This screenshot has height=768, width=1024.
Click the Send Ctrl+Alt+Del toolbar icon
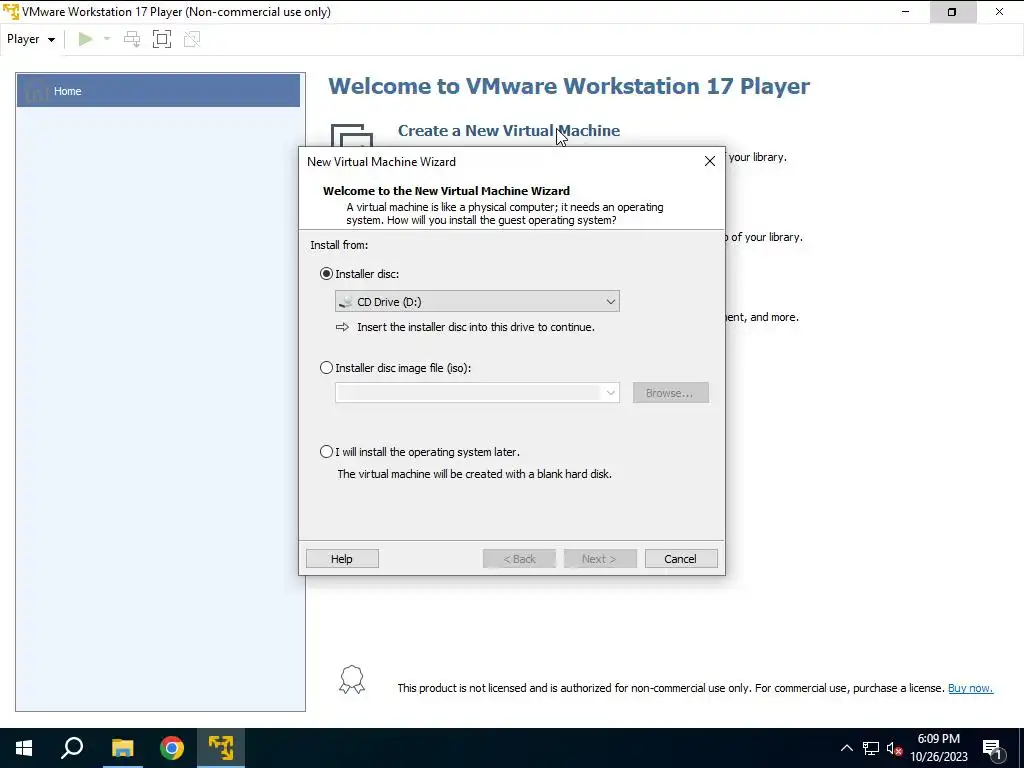(x=132, y=39)
